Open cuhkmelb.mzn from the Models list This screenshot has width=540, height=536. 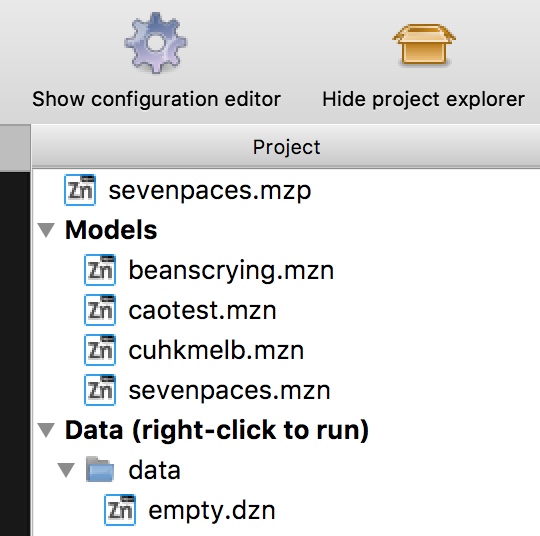pyautogui.click(x=216, y=350)
